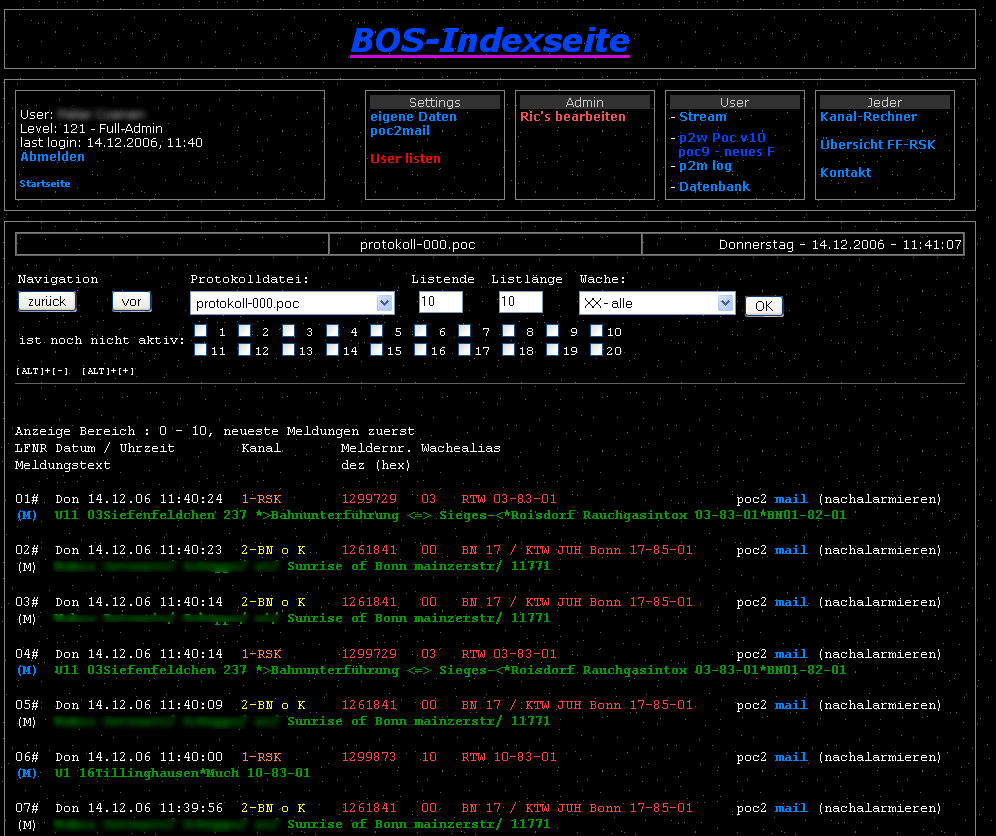Enable checkbox number 10
The image size is (996, 836).
coord(596,331)
